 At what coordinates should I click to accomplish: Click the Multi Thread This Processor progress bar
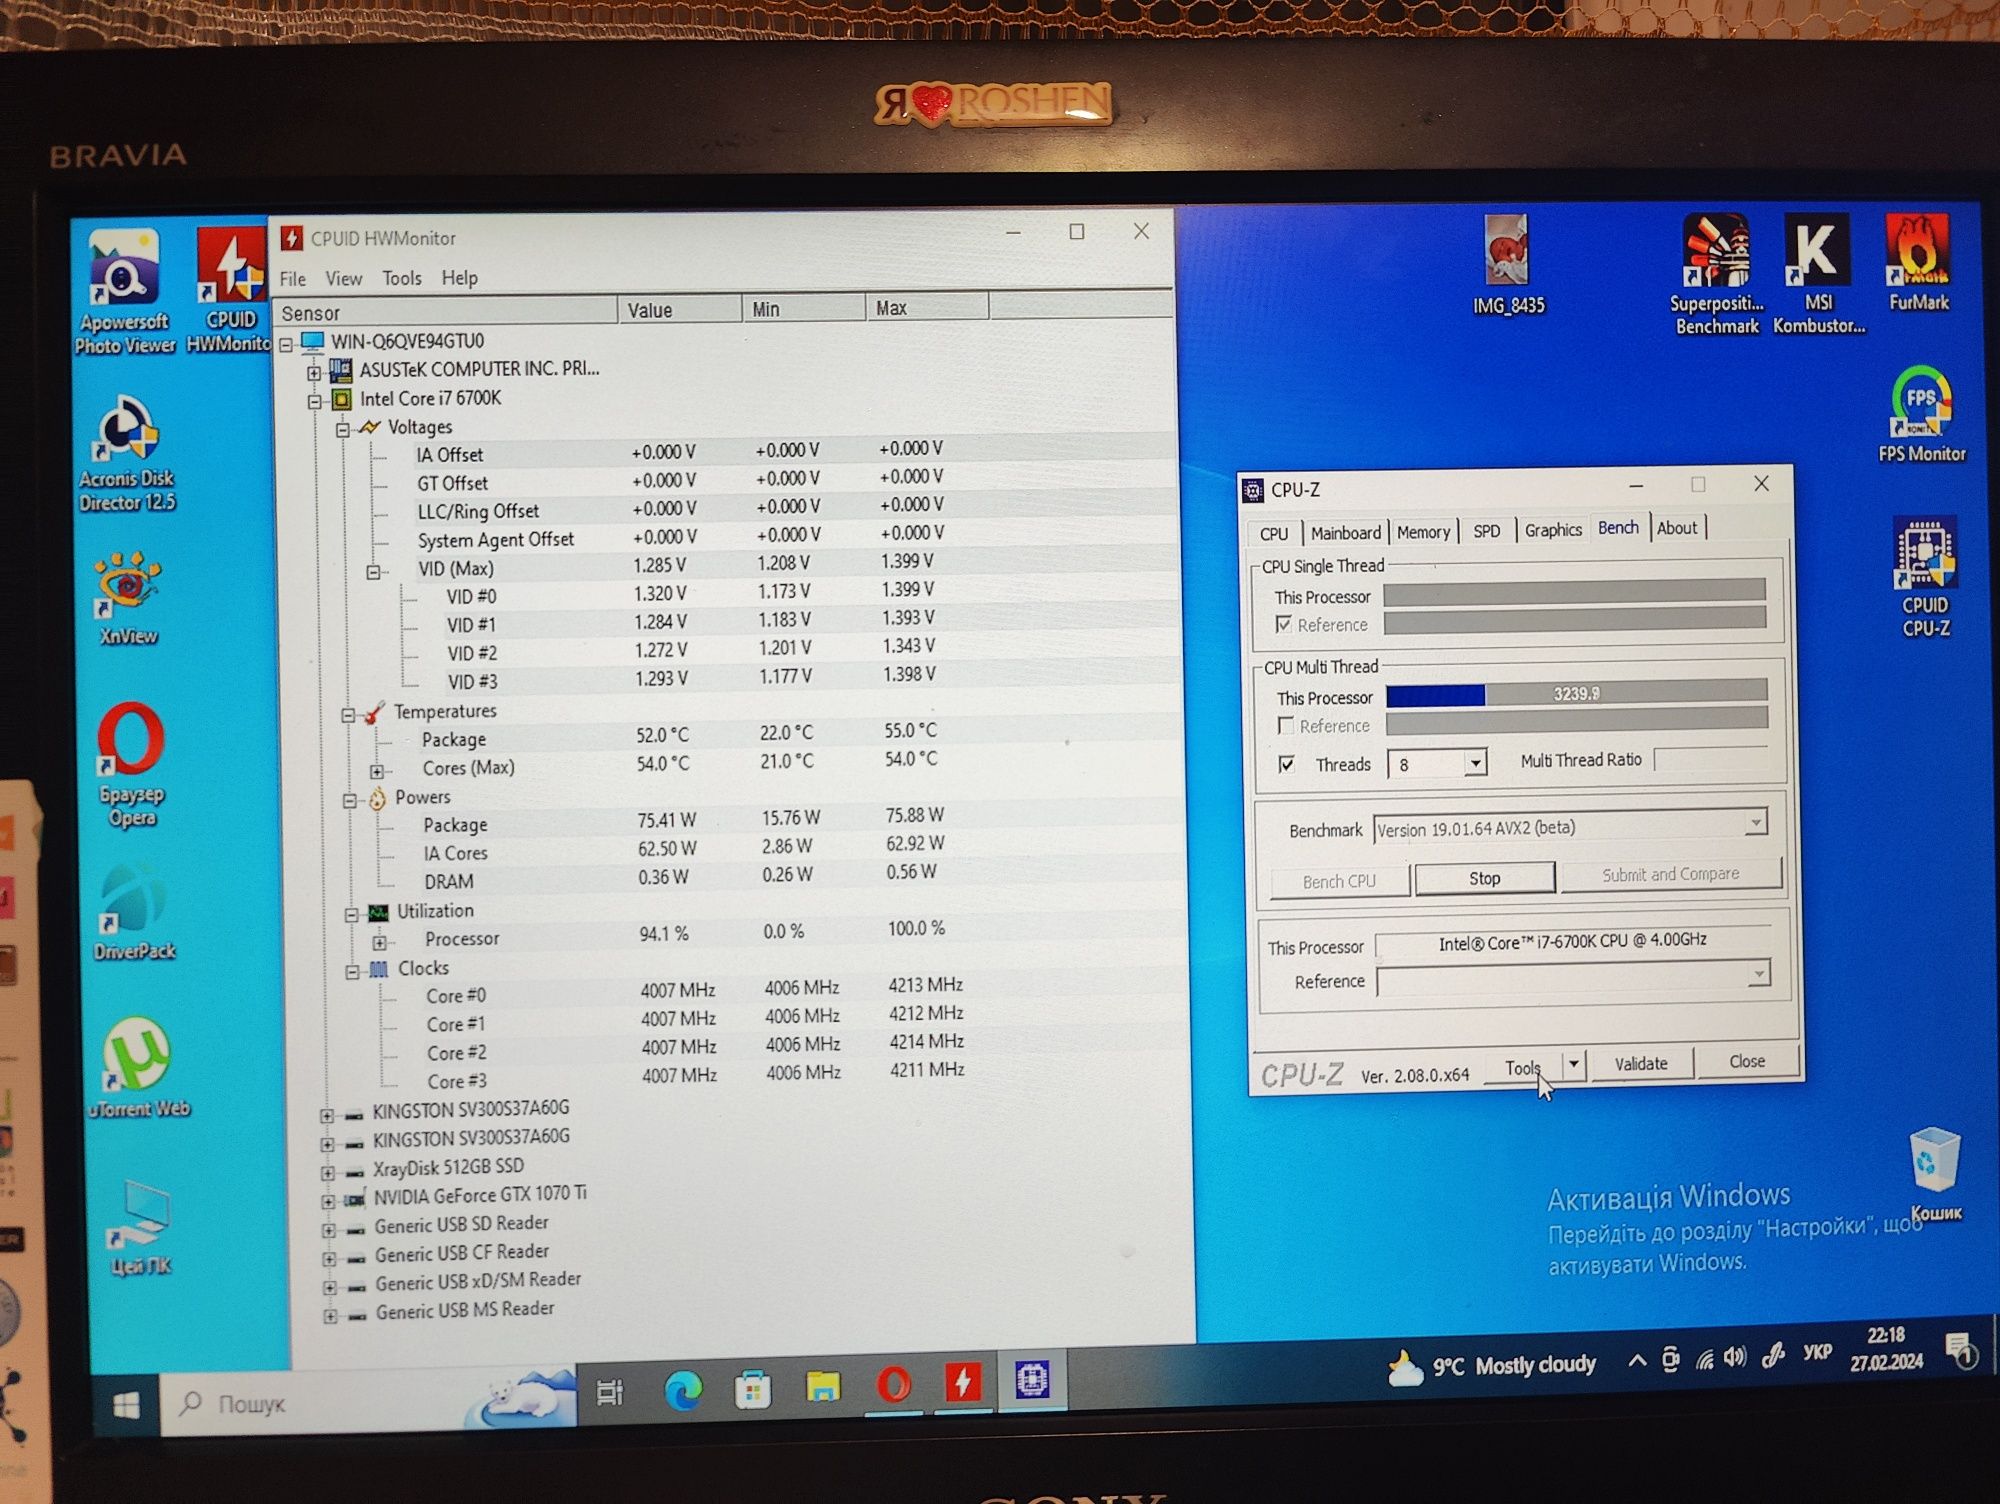pos(1576,693)
